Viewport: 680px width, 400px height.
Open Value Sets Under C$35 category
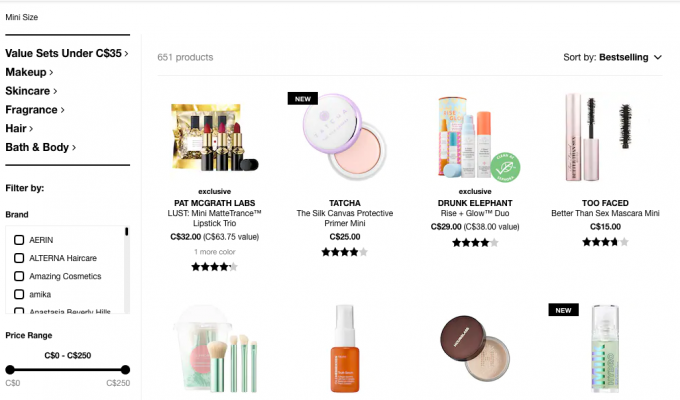(x=67, y=53)
